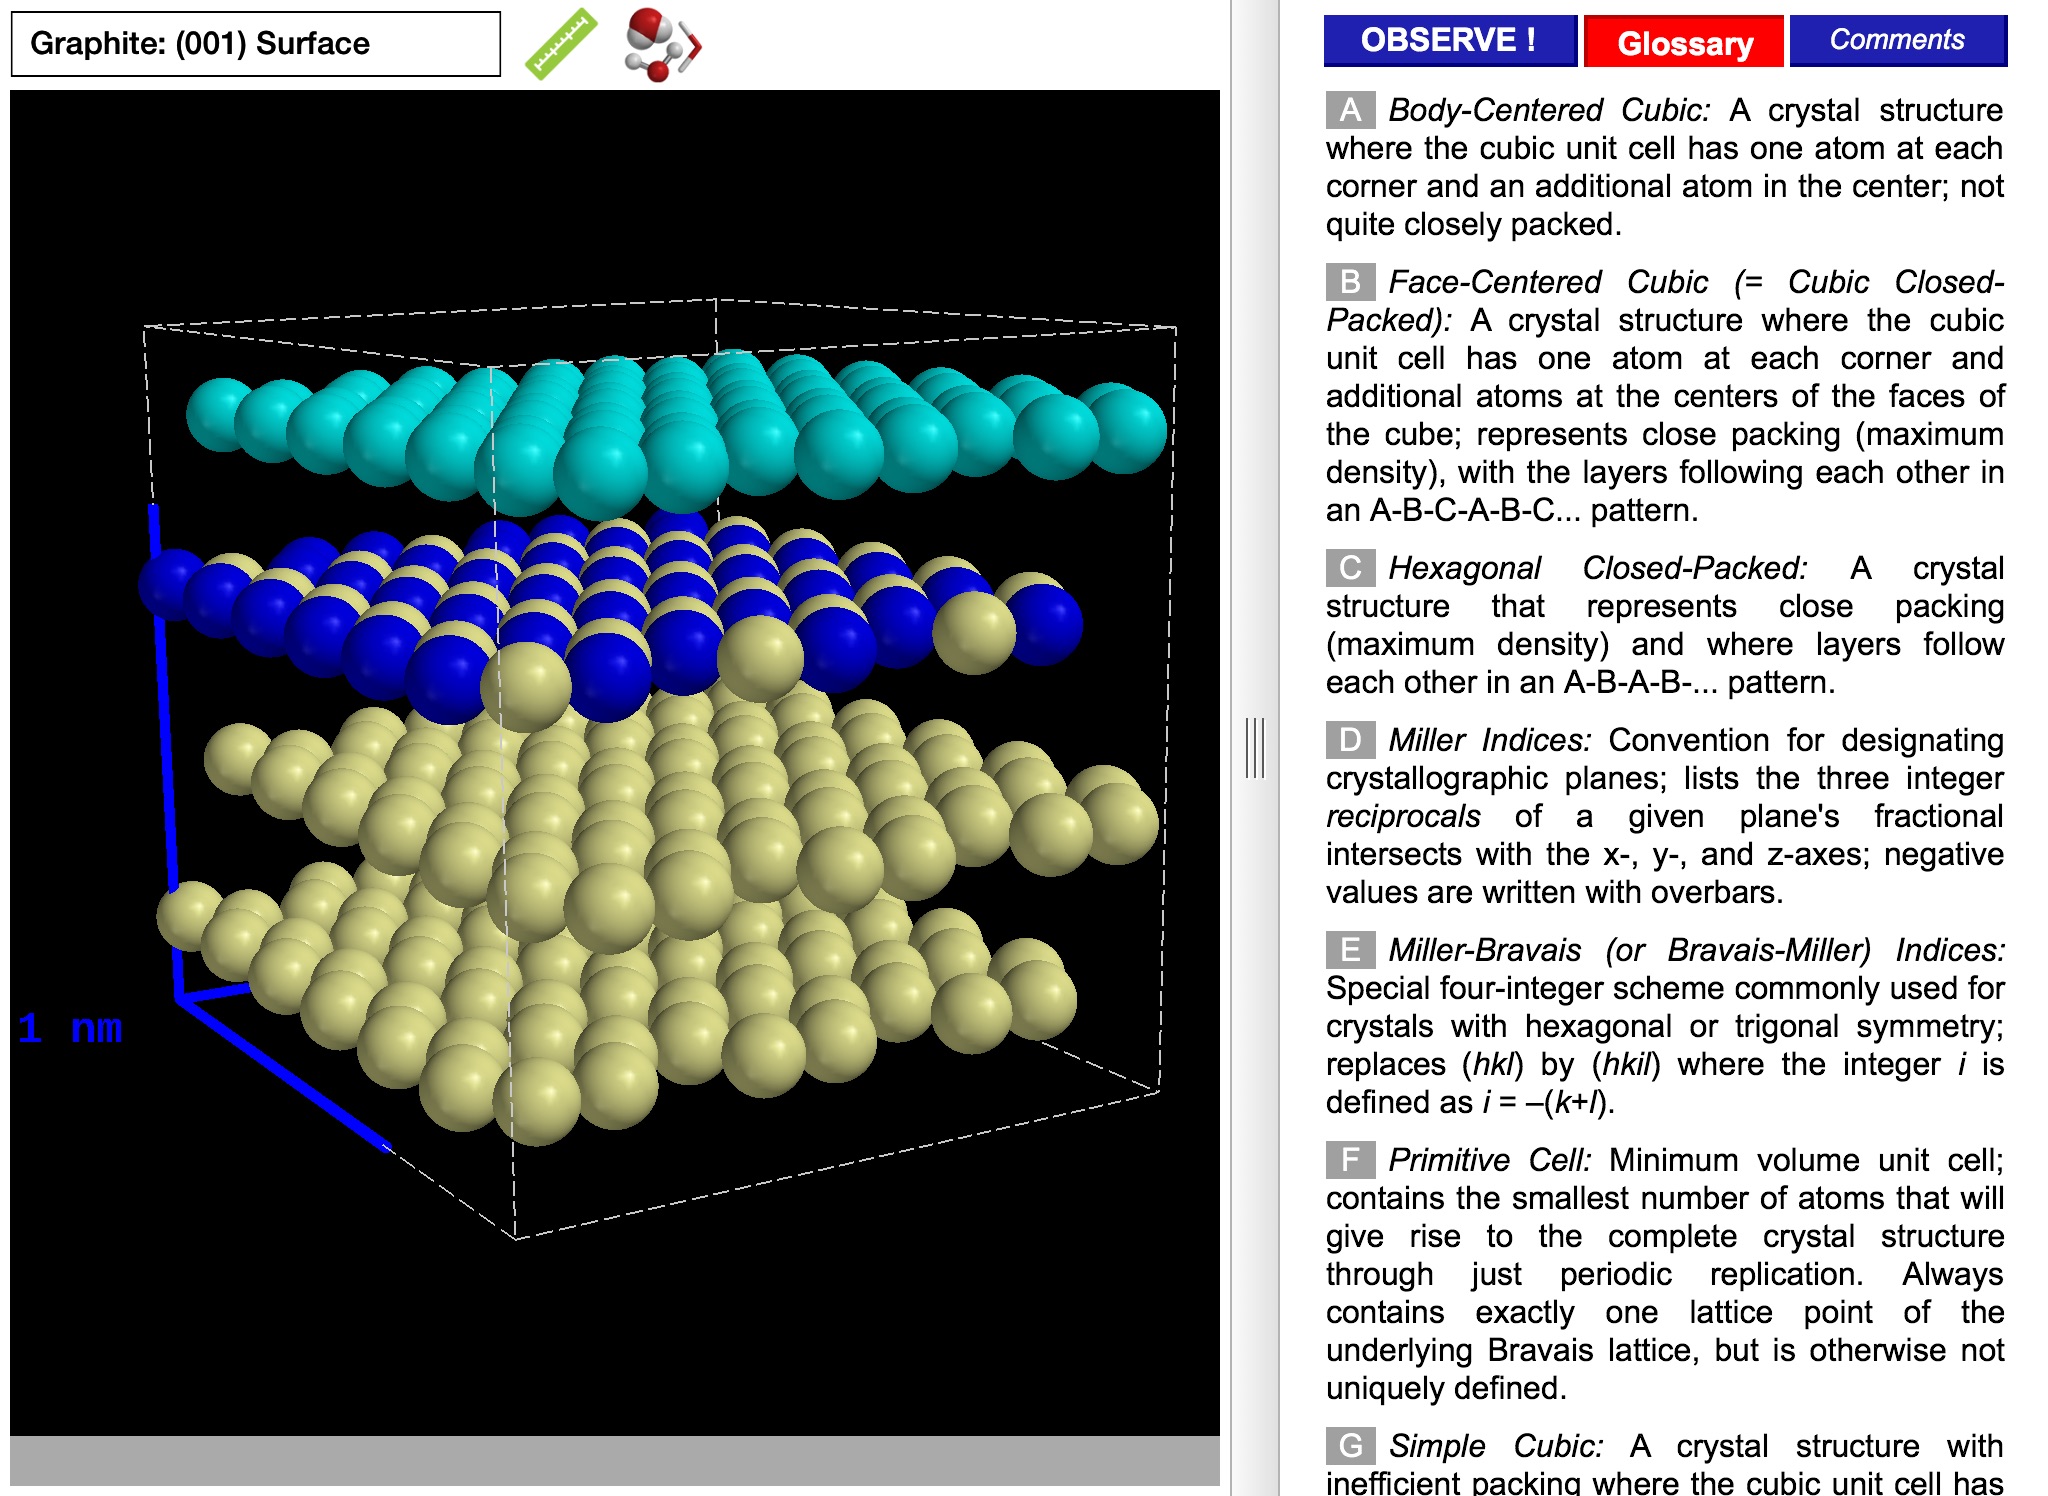Image resolution: width=2048 pixels, height=1496 pixels.
Task: Click the gray bar below the 3D viewer
Action: tap(615, 1461)
